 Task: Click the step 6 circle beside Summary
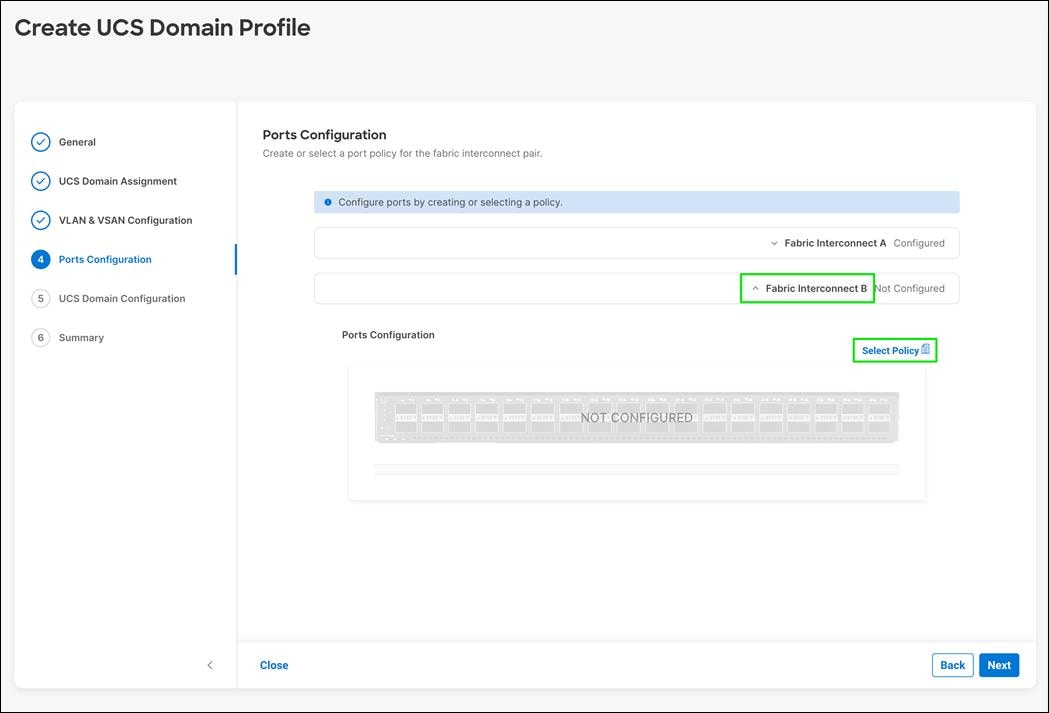(x=41, y=337)
